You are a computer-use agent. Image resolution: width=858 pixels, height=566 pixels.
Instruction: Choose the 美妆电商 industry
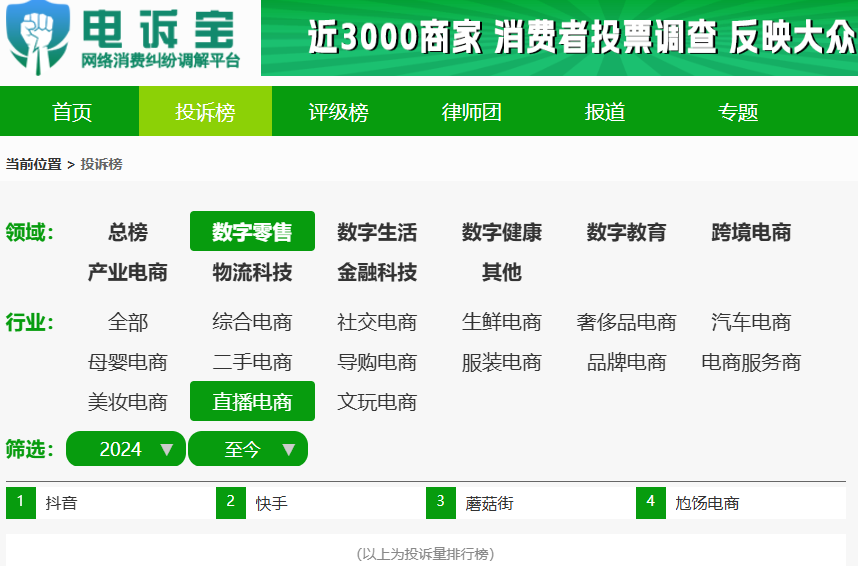127,402
